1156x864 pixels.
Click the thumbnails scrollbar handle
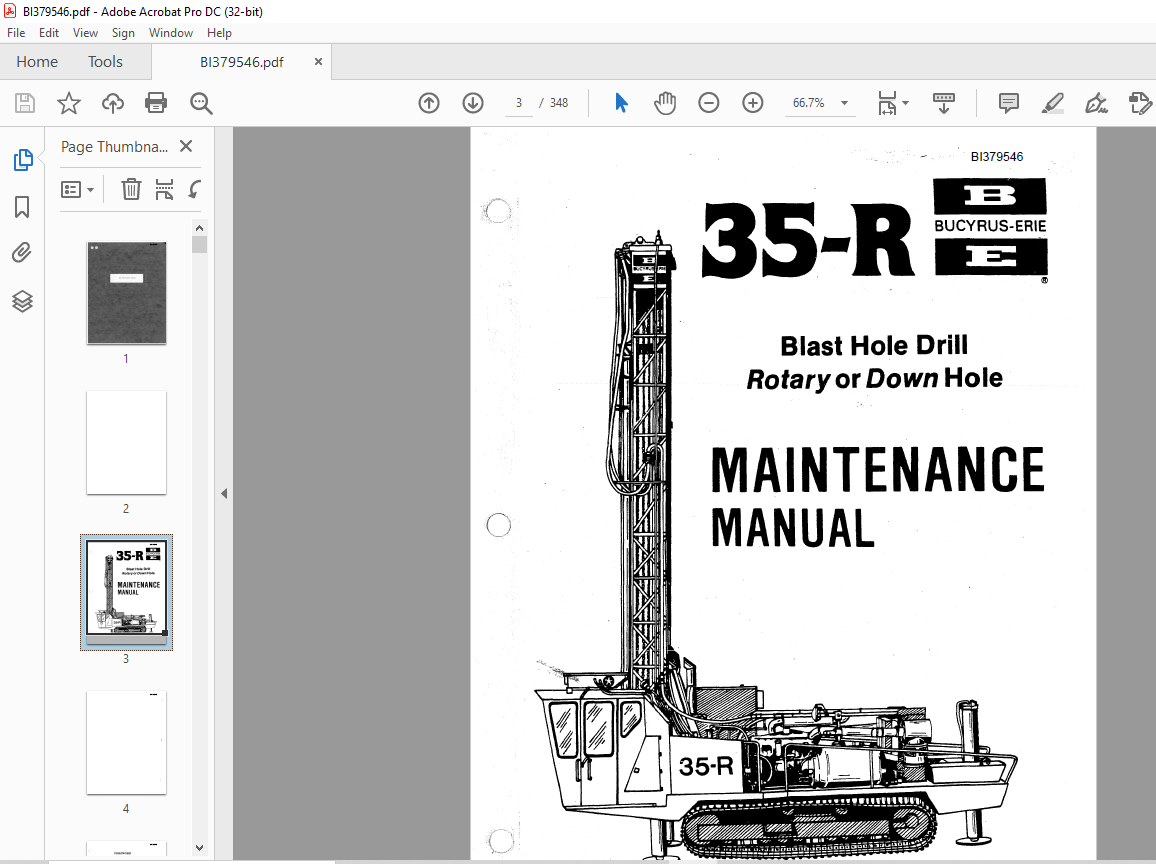pyautogui.click(x=199, y=245)
